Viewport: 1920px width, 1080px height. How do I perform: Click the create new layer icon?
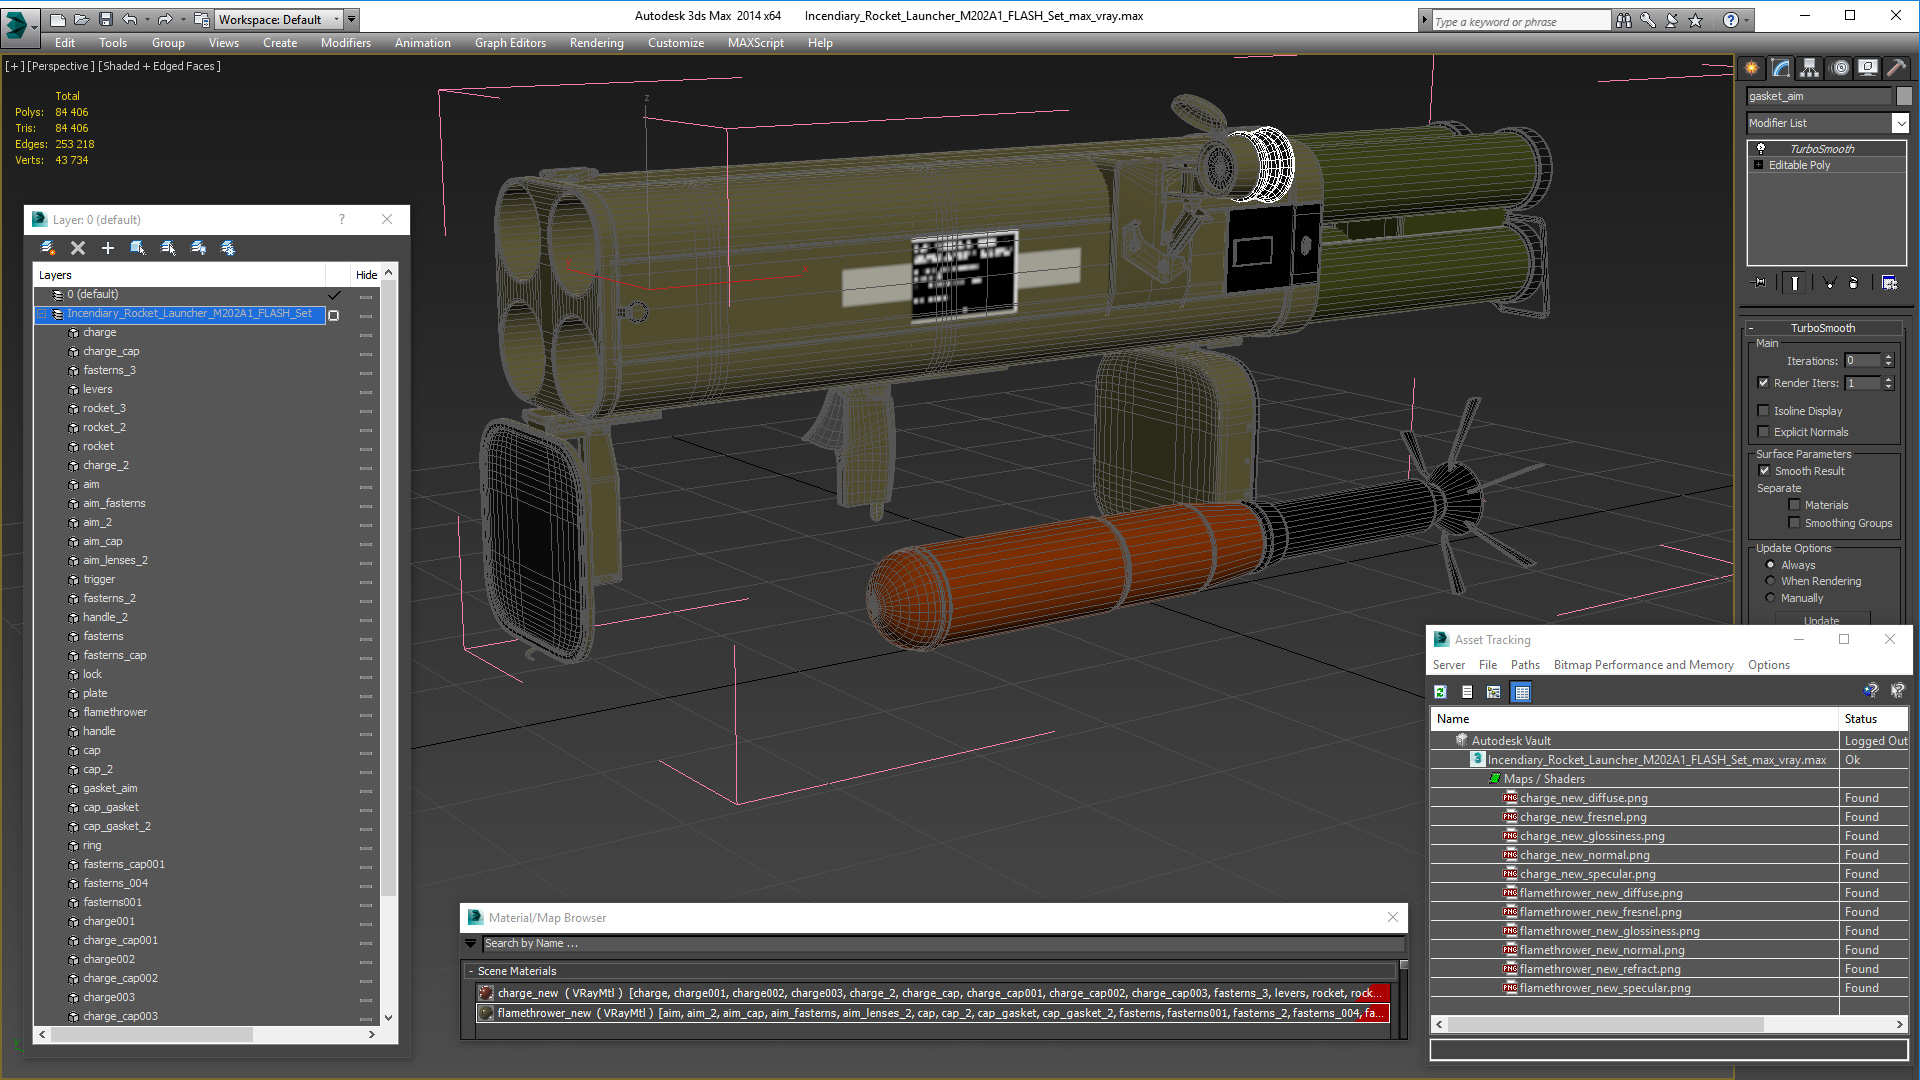pyautogui.click(x=47, y=248)
